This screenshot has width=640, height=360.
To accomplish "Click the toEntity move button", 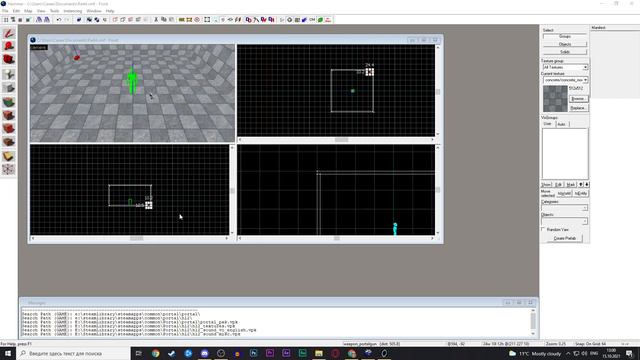I will pyautogui.click(x=581, y=193).
